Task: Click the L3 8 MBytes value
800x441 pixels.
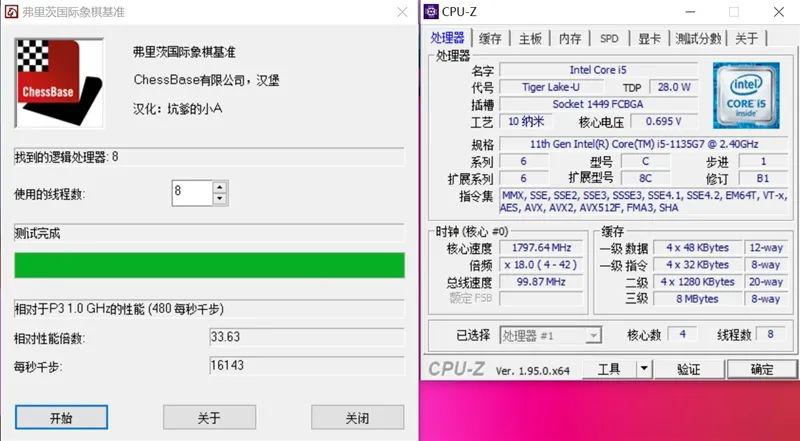Action: pyautogui.click(x=697, y=299)
